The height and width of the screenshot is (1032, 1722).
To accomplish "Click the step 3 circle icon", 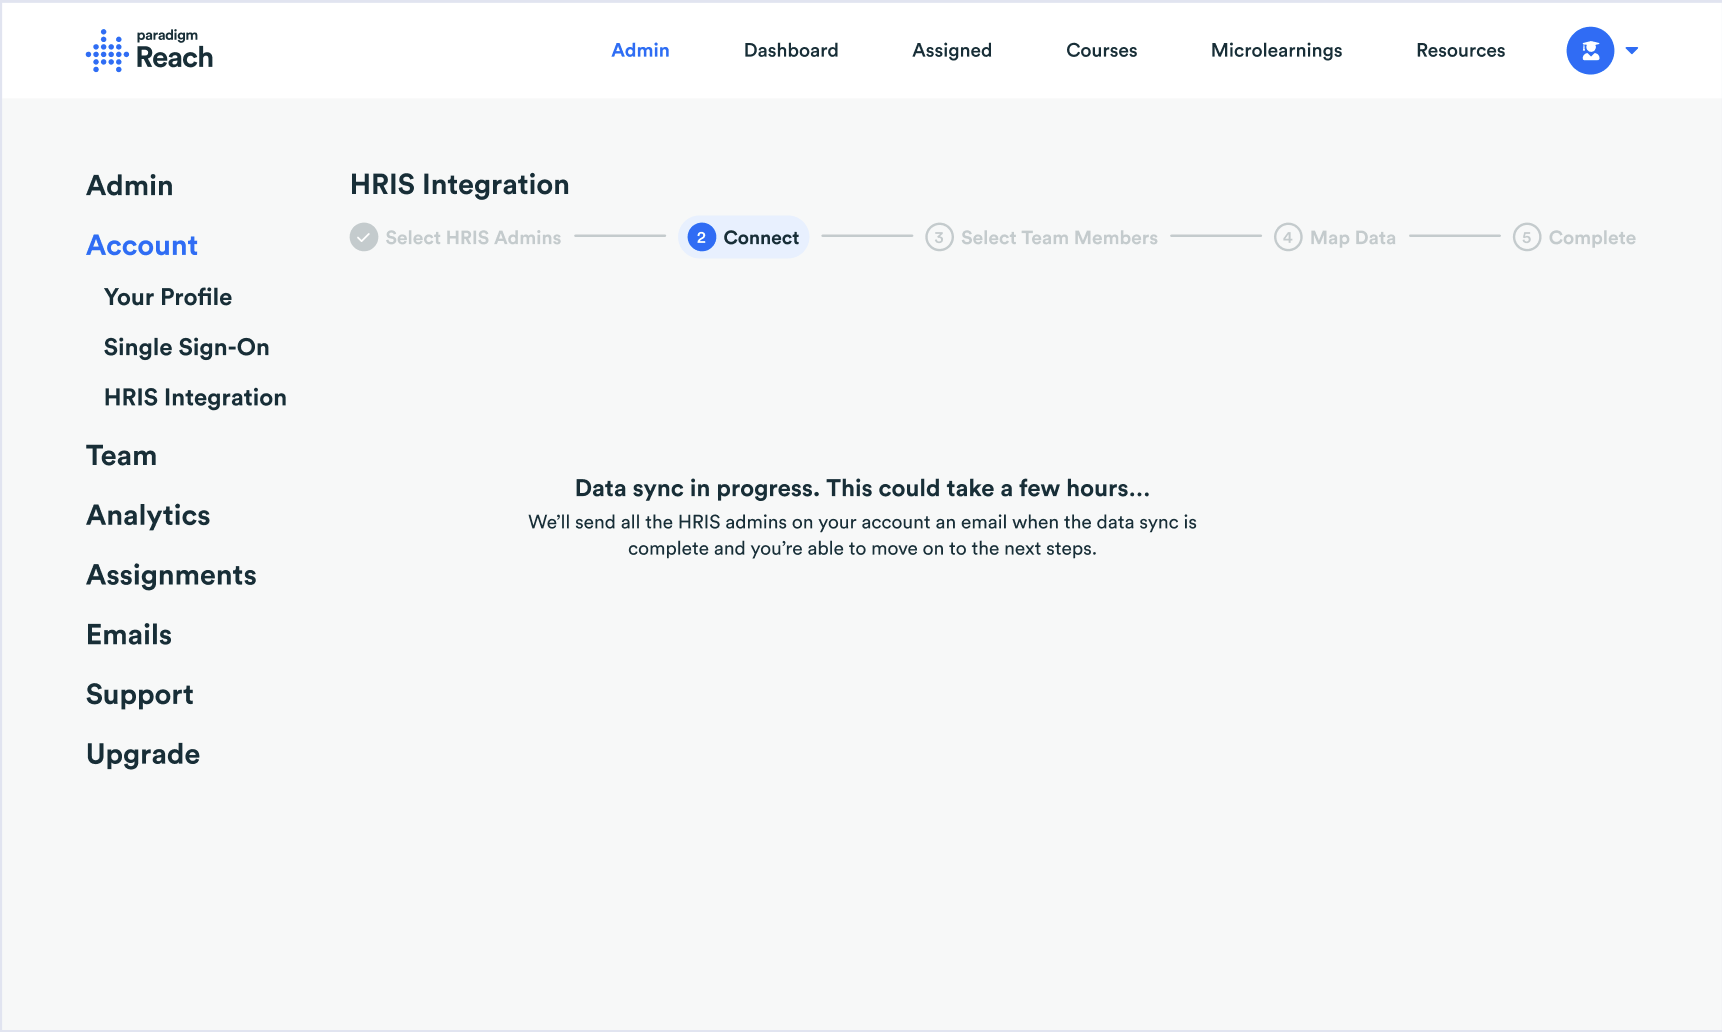I will 939,237.
